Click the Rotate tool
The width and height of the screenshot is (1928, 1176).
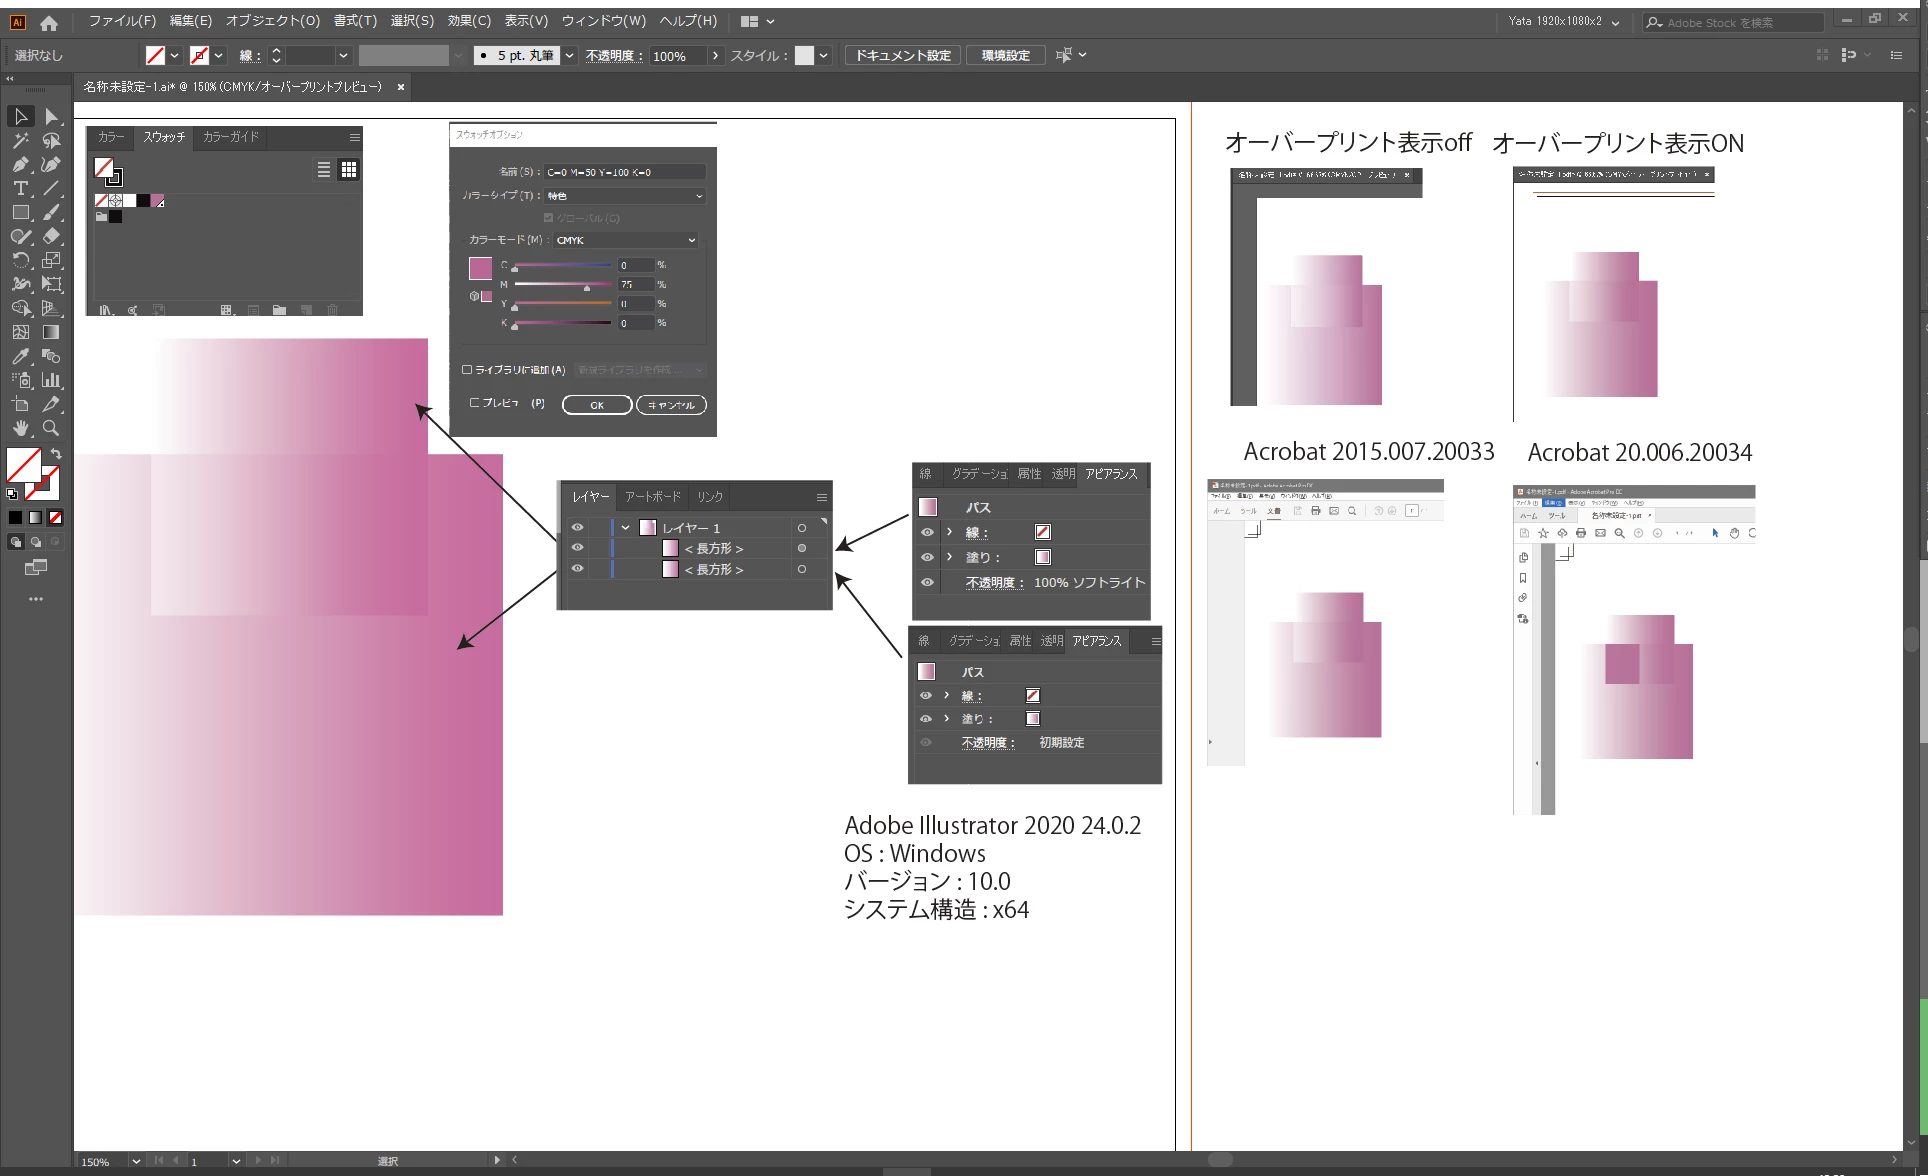tap(20, 260)
